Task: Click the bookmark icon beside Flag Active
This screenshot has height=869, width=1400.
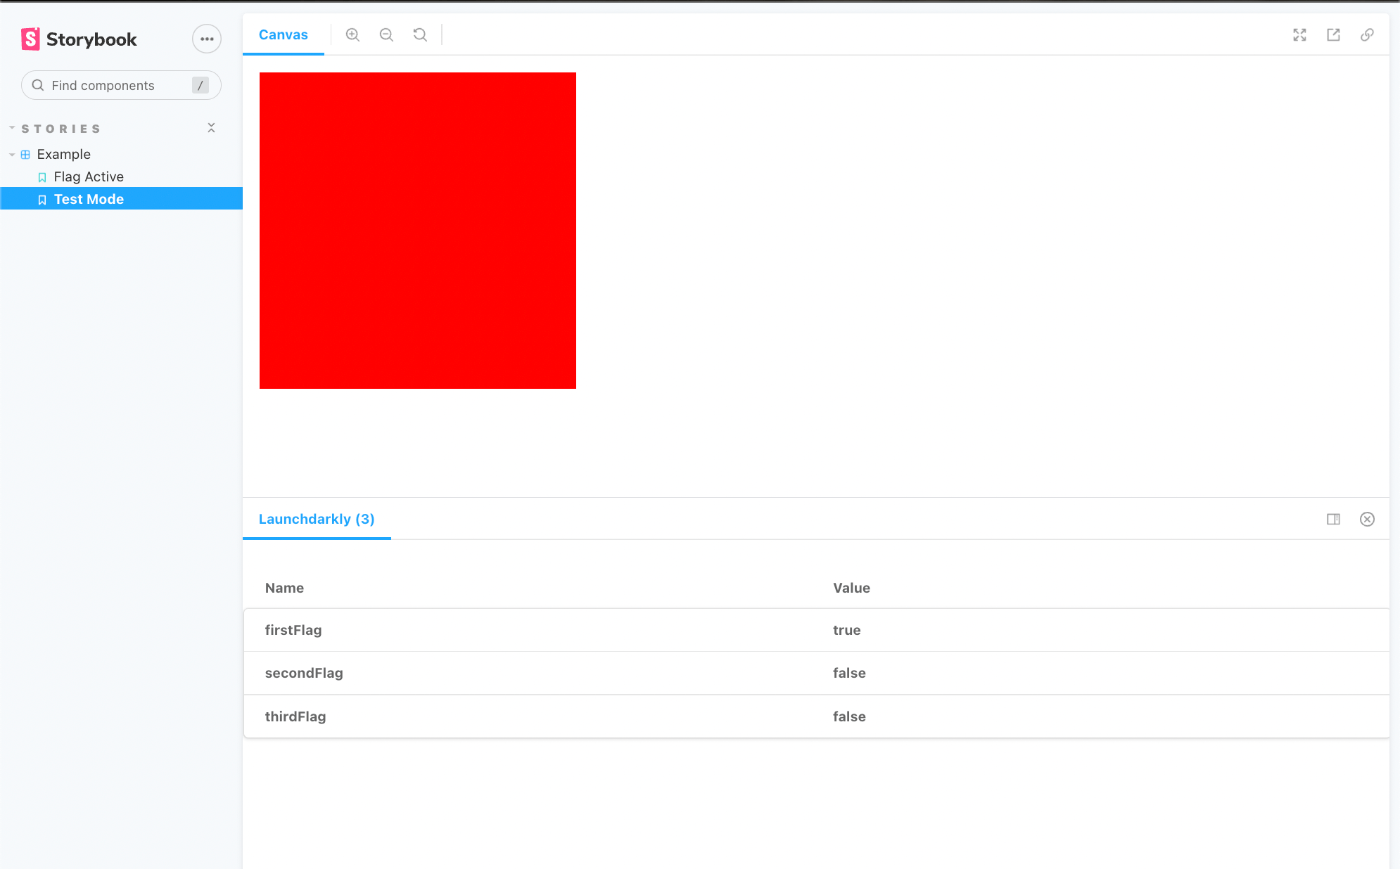Action: [42, 177]
